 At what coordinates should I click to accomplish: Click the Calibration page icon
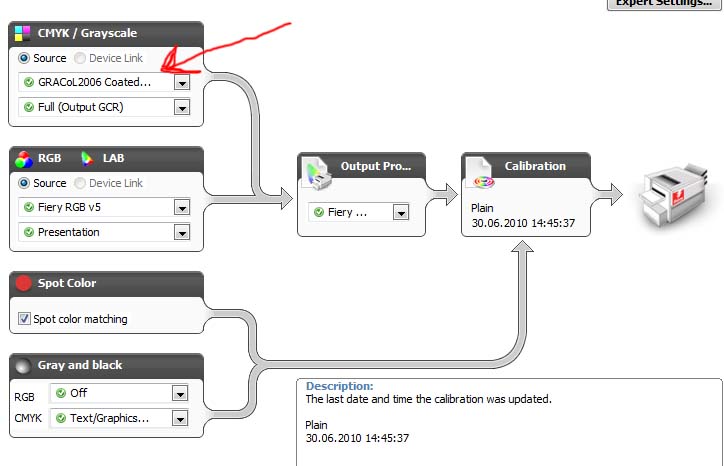[x=480, y=172]
